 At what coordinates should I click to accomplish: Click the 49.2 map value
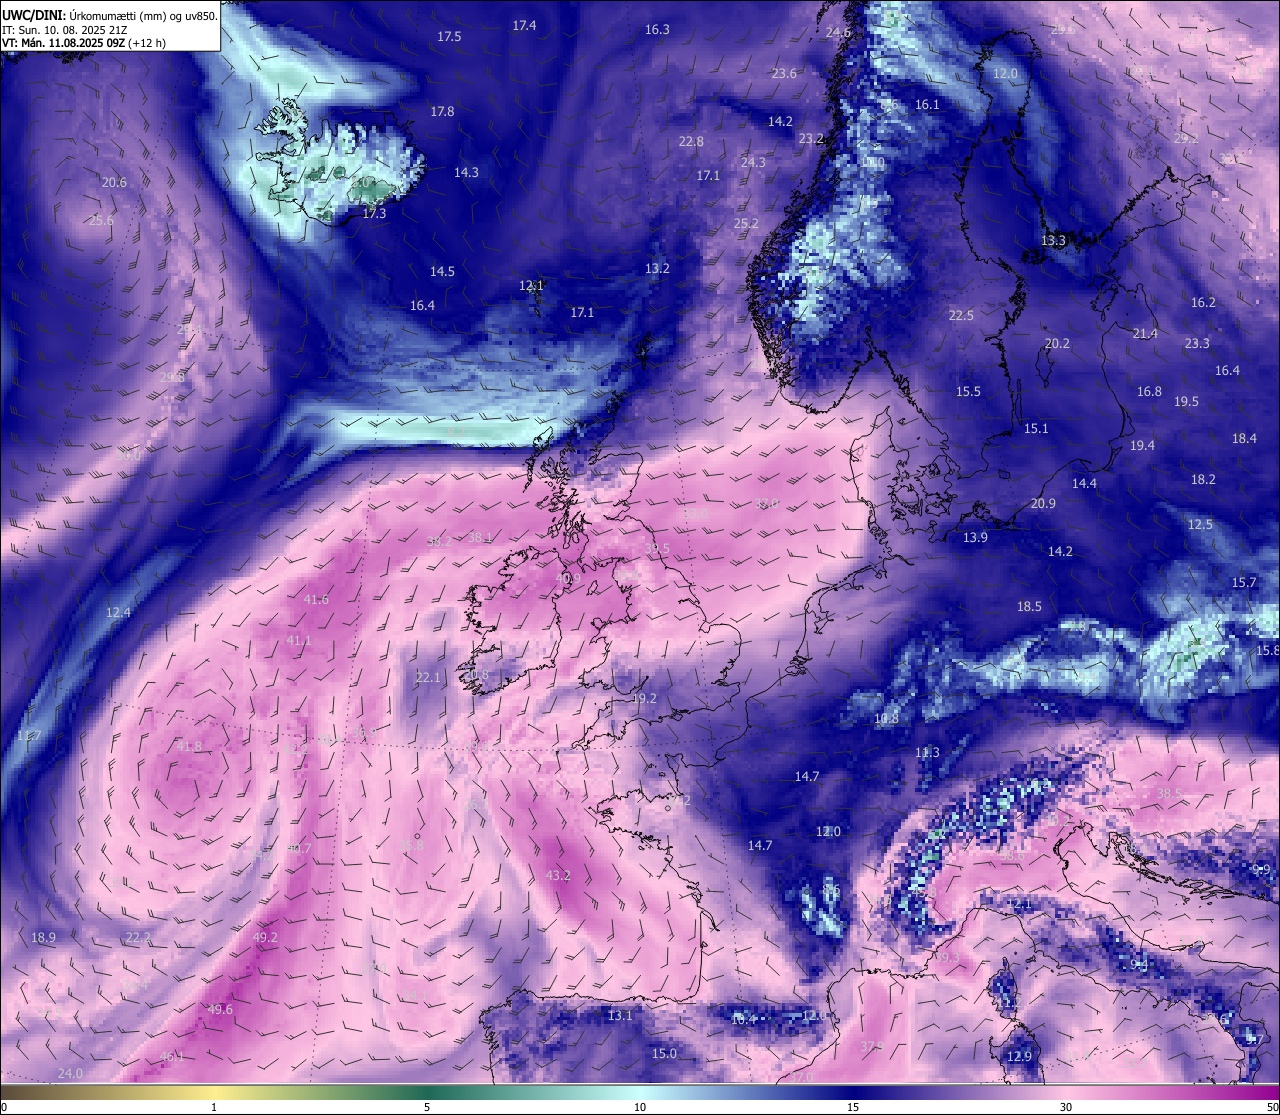pyautogui.click(x=265, y=938)
